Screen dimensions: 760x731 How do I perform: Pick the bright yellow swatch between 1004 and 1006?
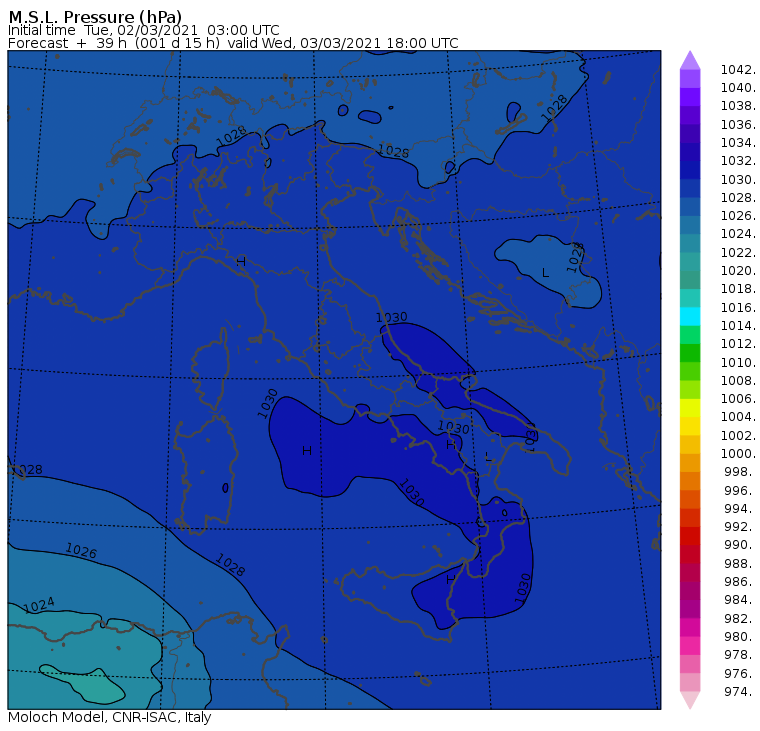(690, 408)
